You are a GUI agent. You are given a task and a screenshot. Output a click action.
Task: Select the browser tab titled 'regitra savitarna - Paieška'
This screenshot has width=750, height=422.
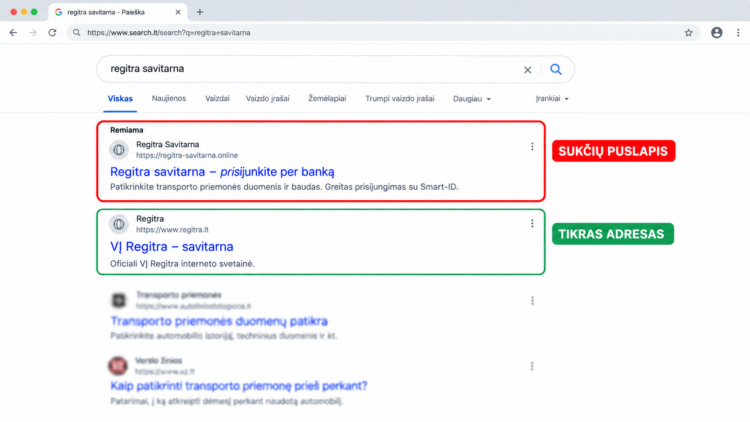pos(117,12)
